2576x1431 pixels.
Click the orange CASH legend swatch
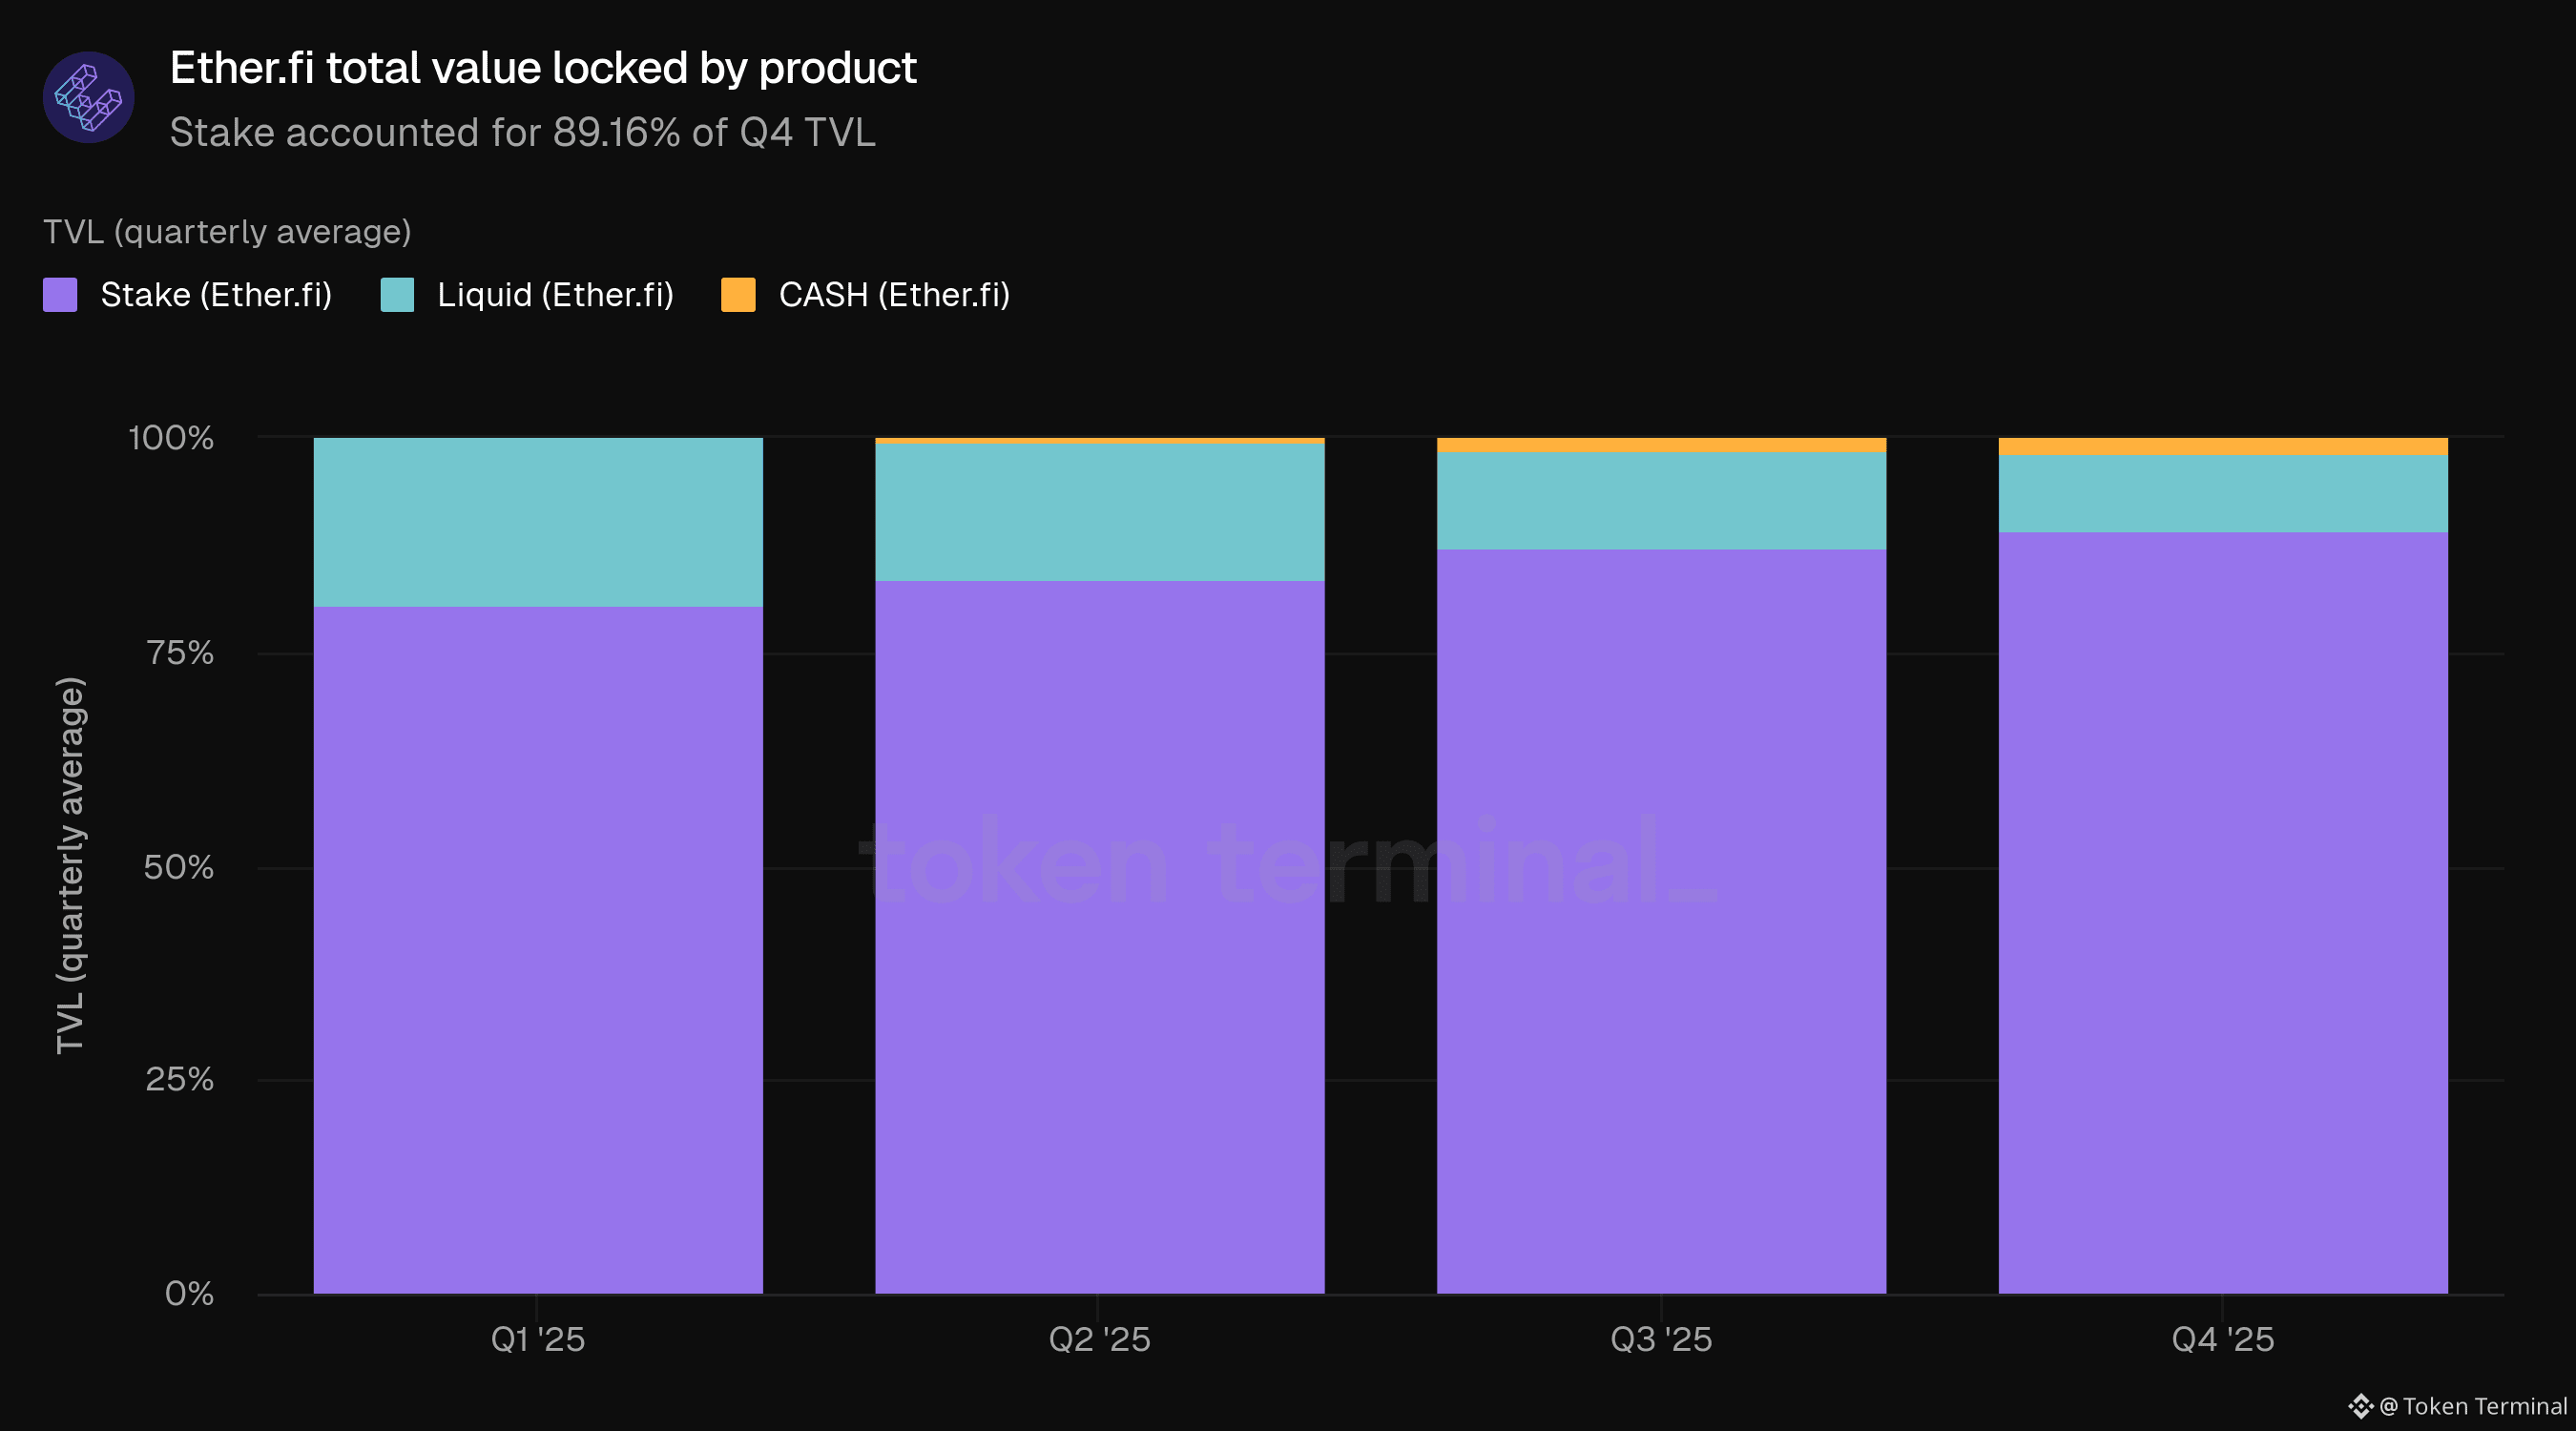pyautogui.click(x=738, y=295)
